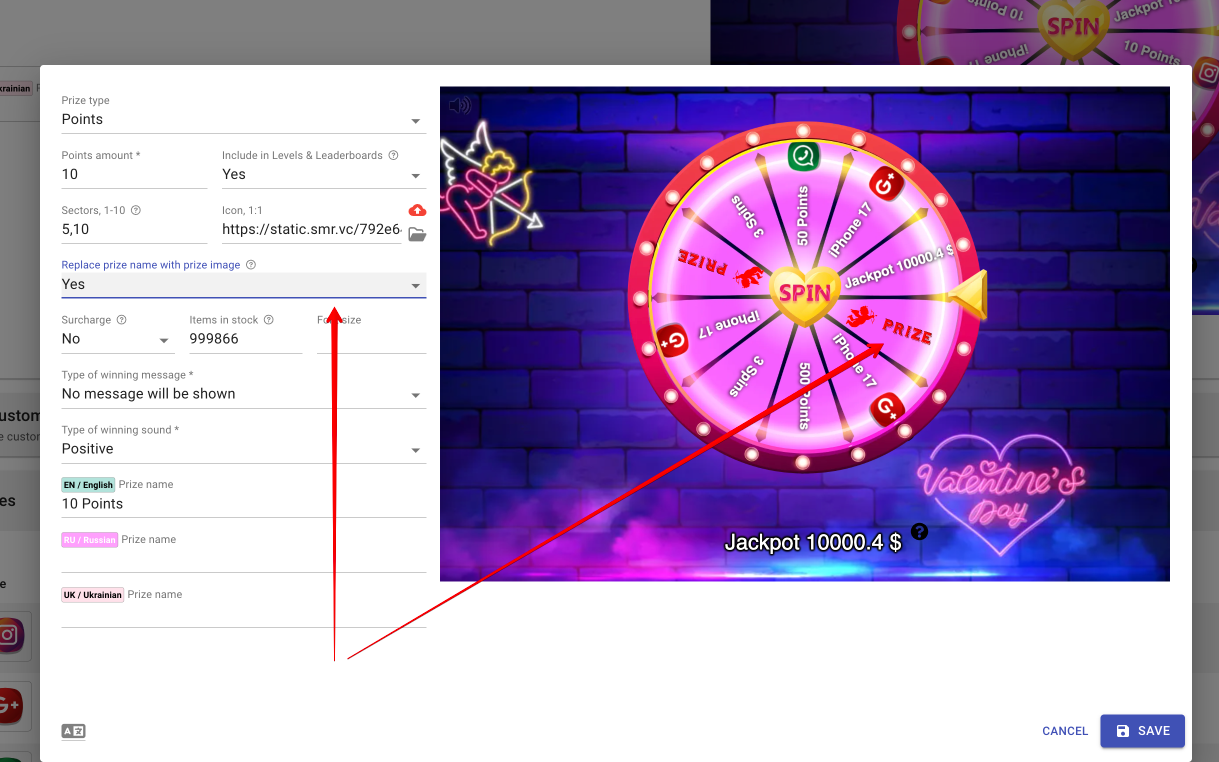1219x762 pixels.
Task: Click help icon for Replace prize name
Action: pyautogui.click(x=251, y=265)
